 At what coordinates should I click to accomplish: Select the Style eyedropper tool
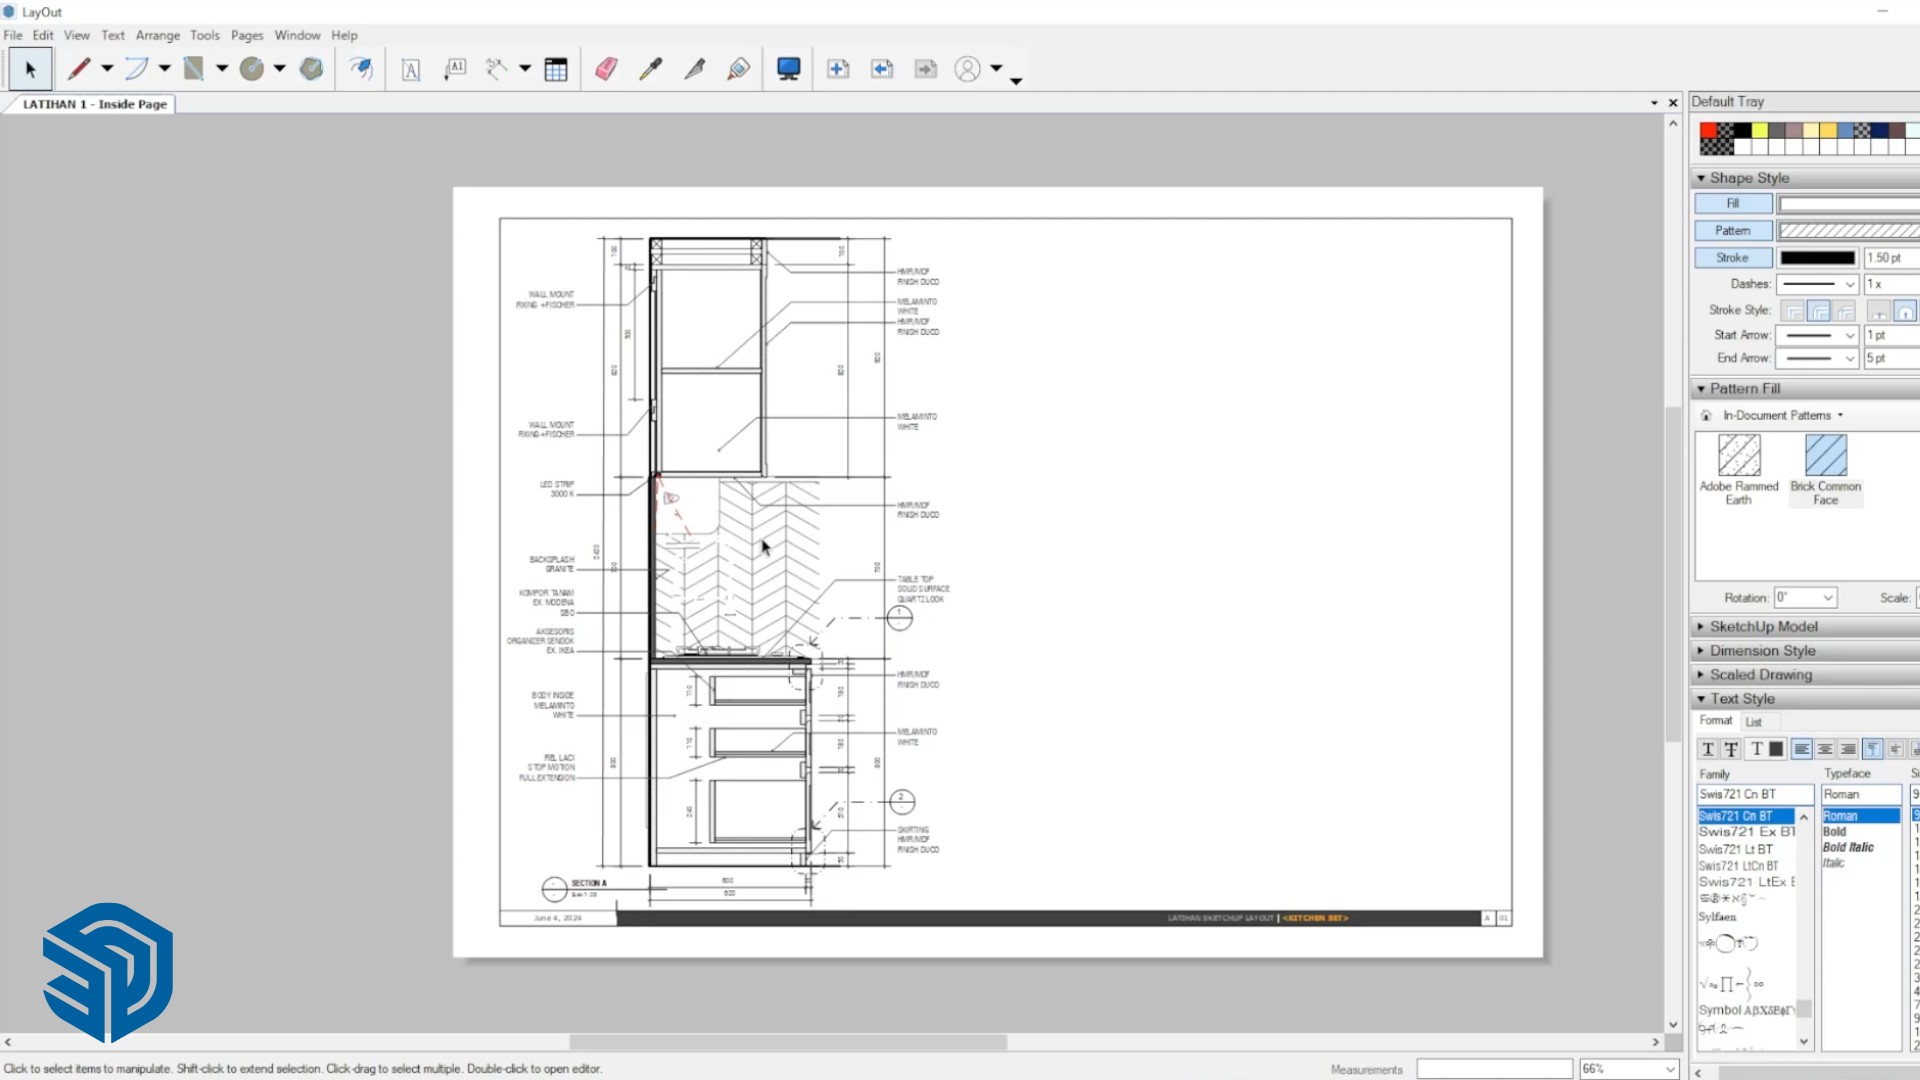tap(650, 68)
